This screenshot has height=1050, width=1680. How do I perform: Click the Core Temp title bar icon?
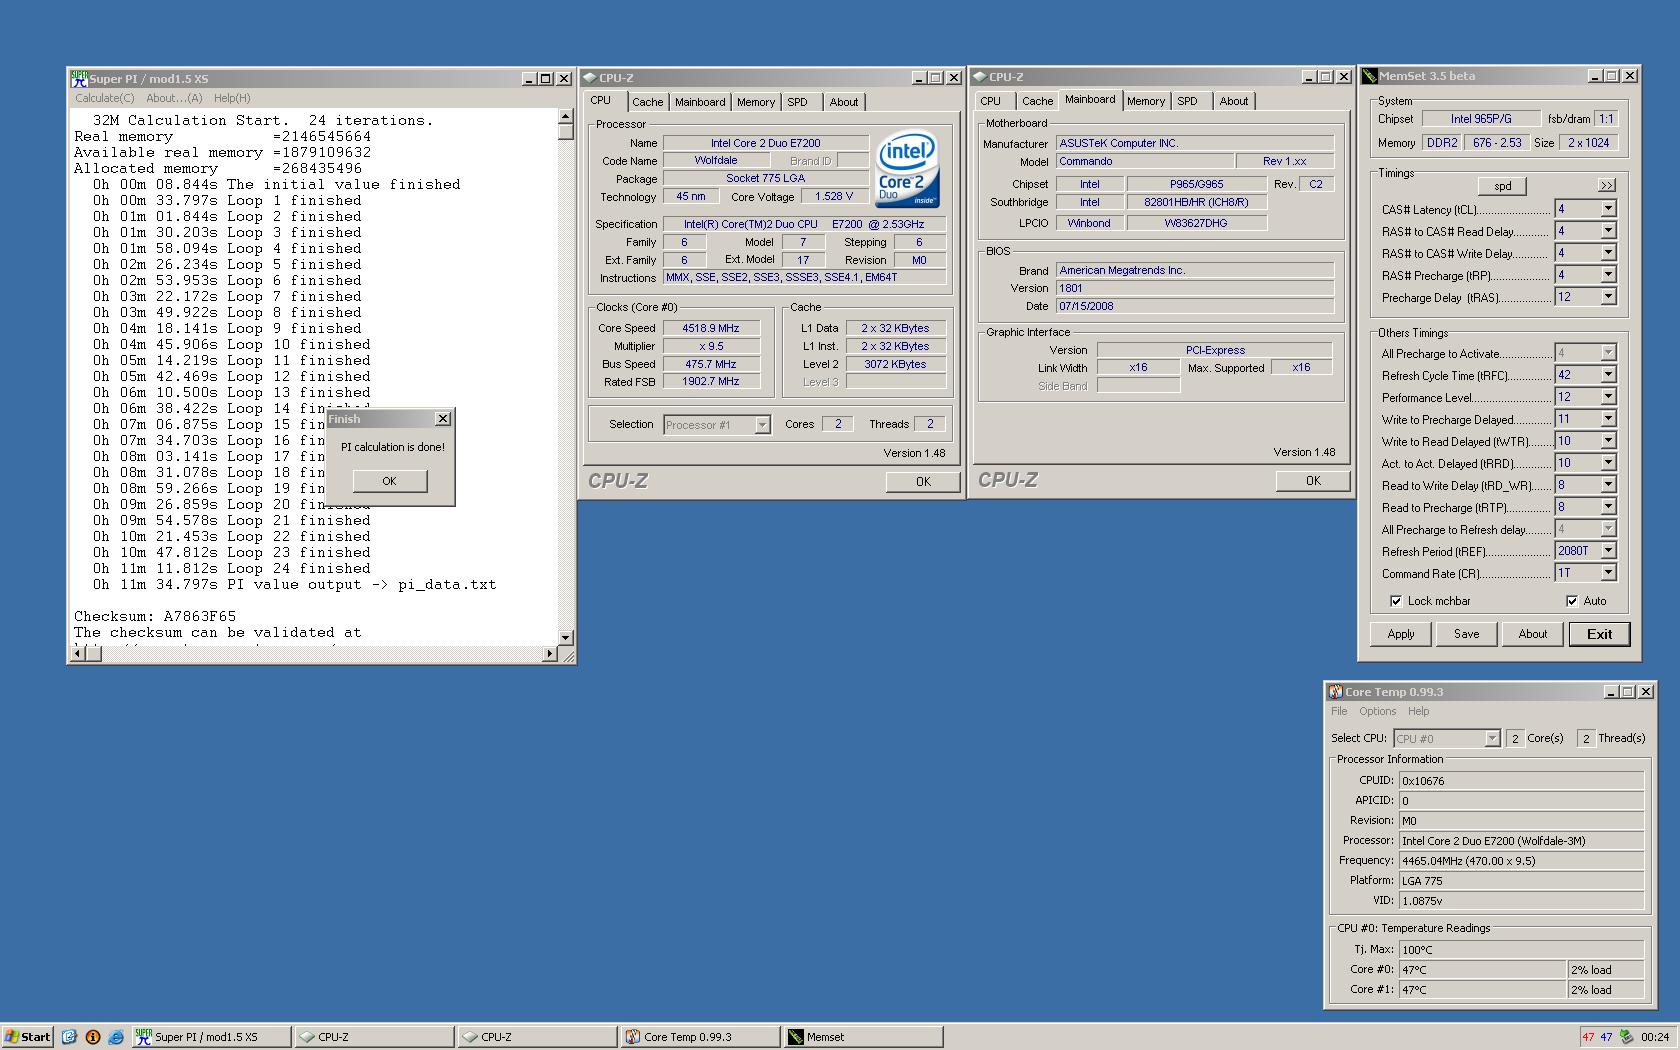1335,692
